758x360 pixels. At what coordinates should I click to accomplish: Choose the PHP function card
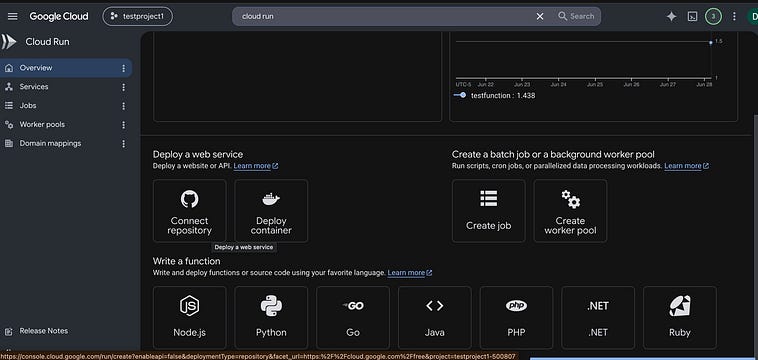(x=516, y=317)
